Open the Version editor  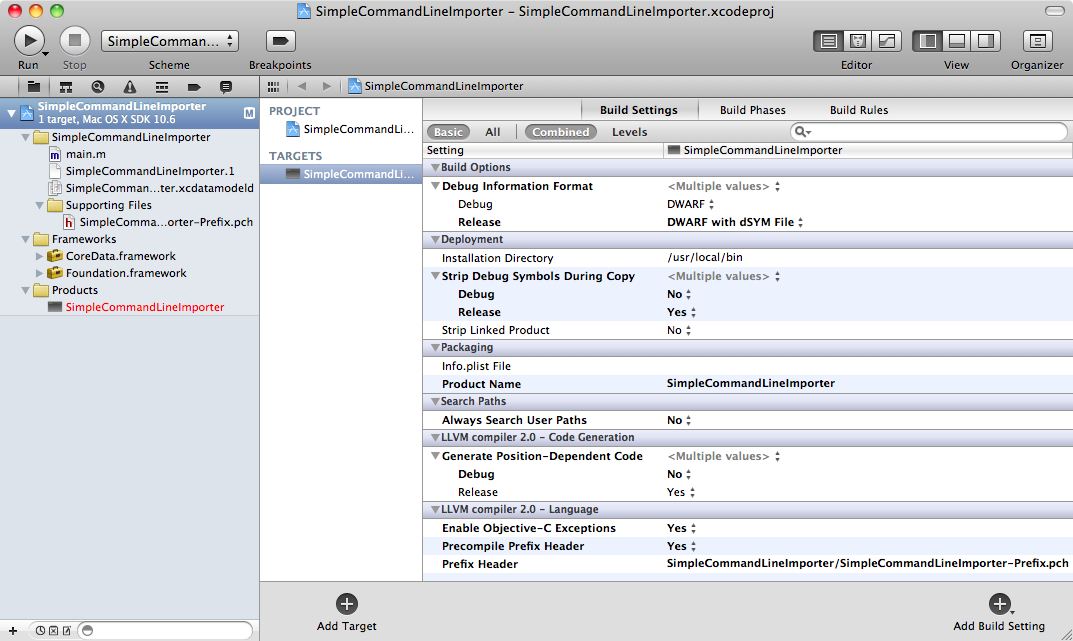click(x=886, y=41)
